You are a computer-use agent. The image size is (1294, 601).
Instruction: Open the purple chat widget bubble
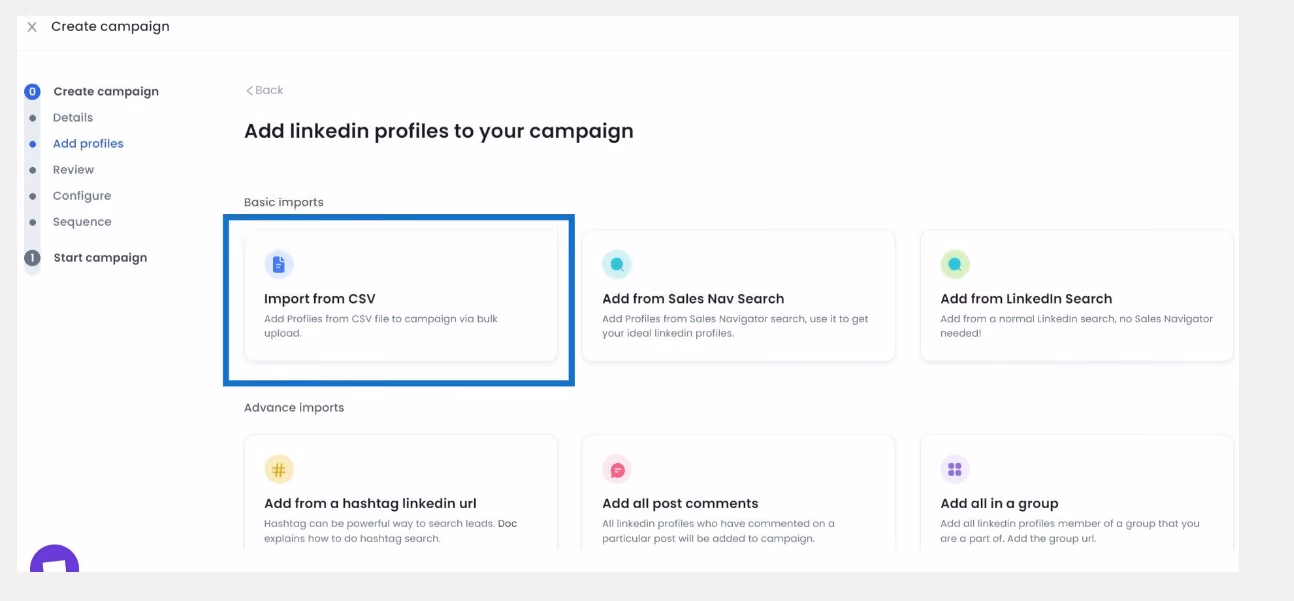point(54,560)
